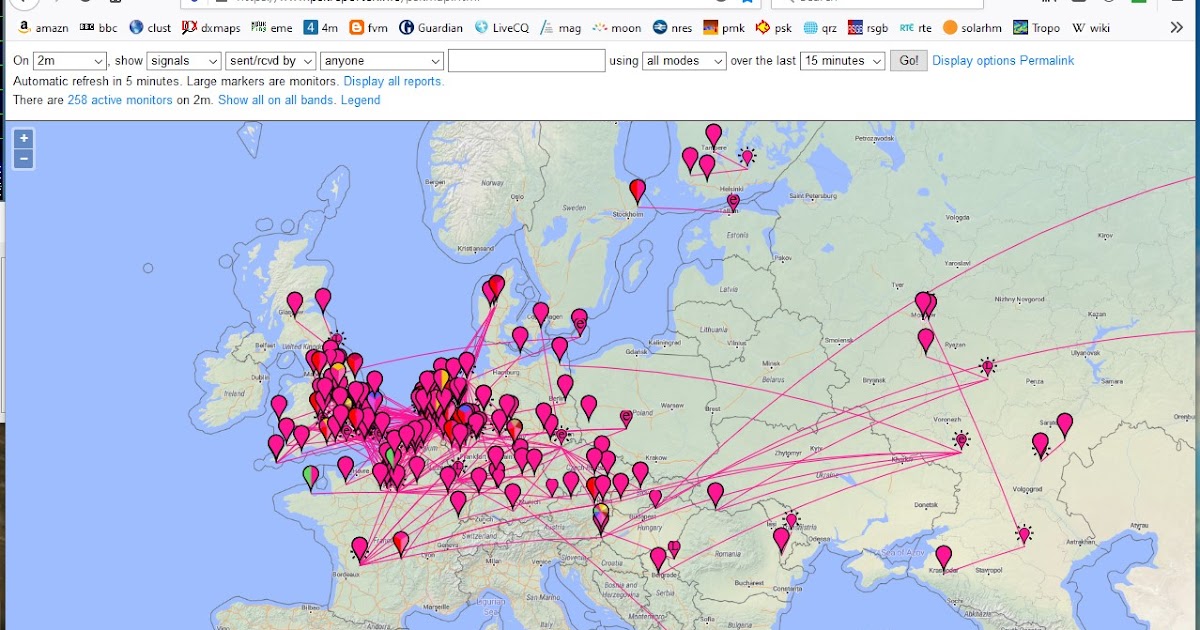
Task: Open the "all modes" dropdown
Action: (x=684, y=60)
